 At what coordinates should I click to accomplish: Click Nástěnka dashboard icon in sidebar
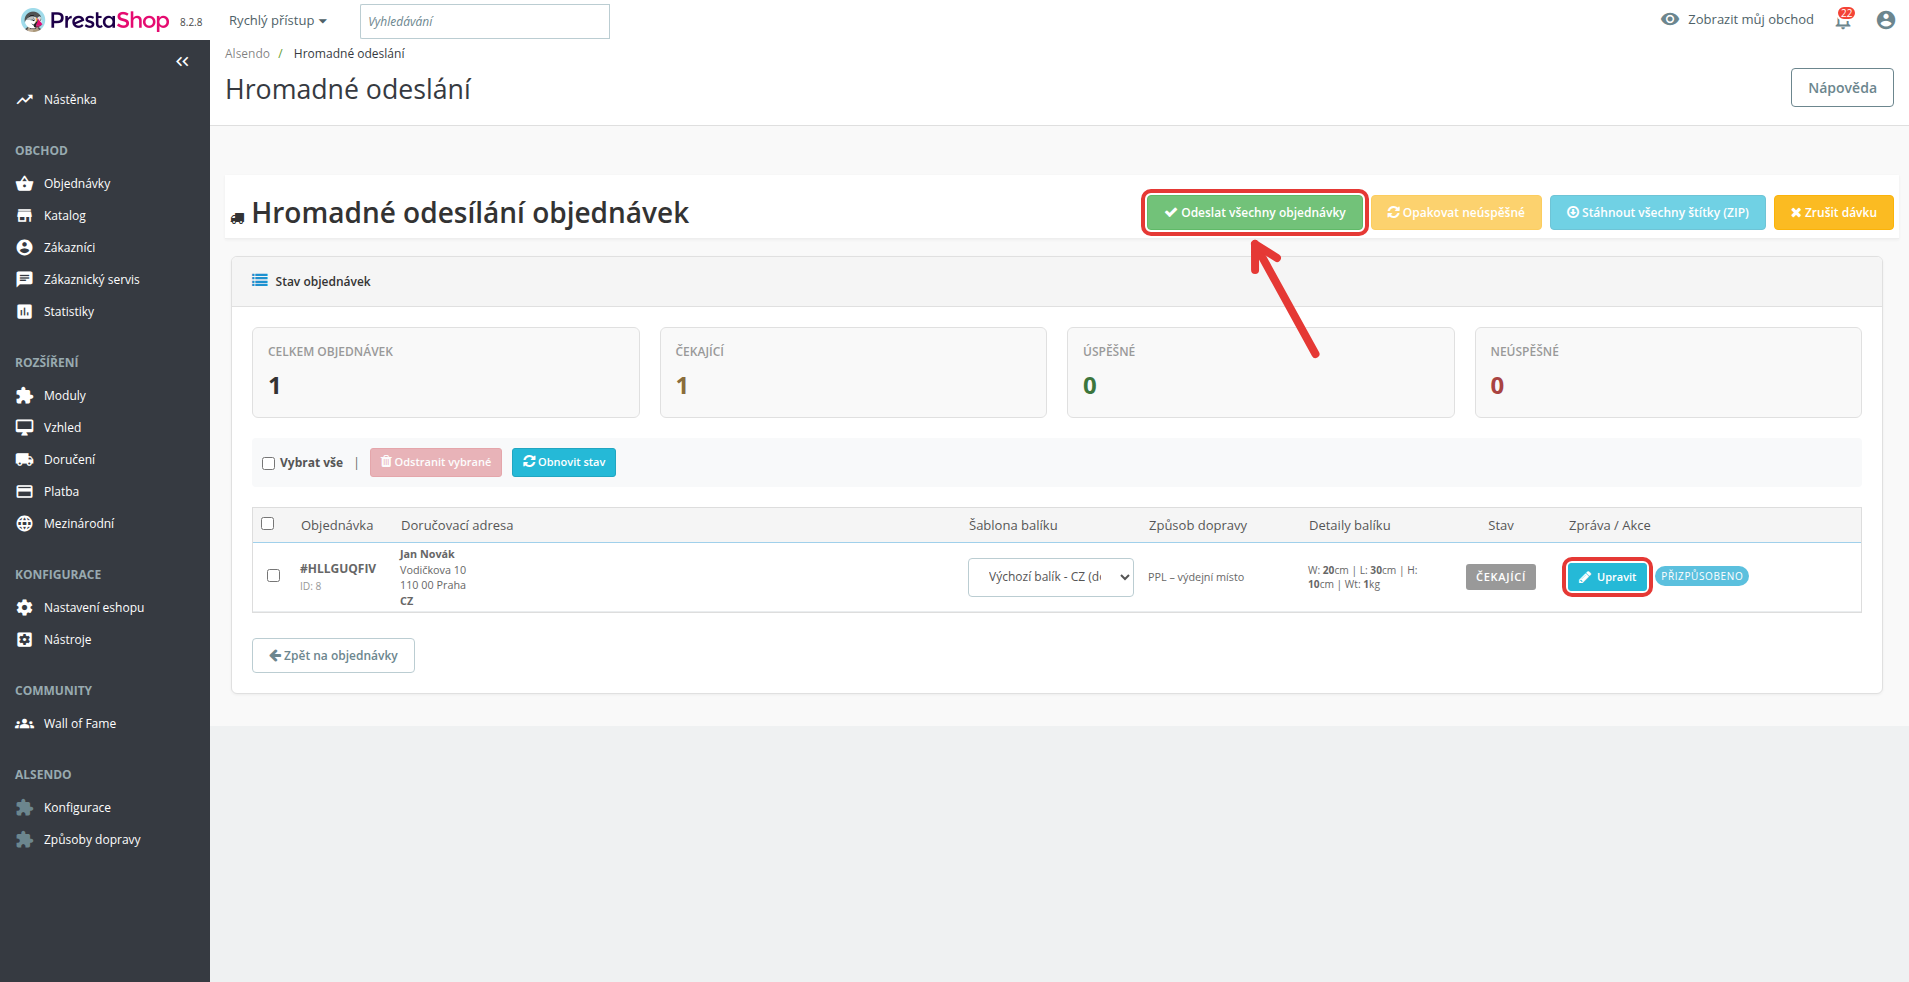(25, 100)
